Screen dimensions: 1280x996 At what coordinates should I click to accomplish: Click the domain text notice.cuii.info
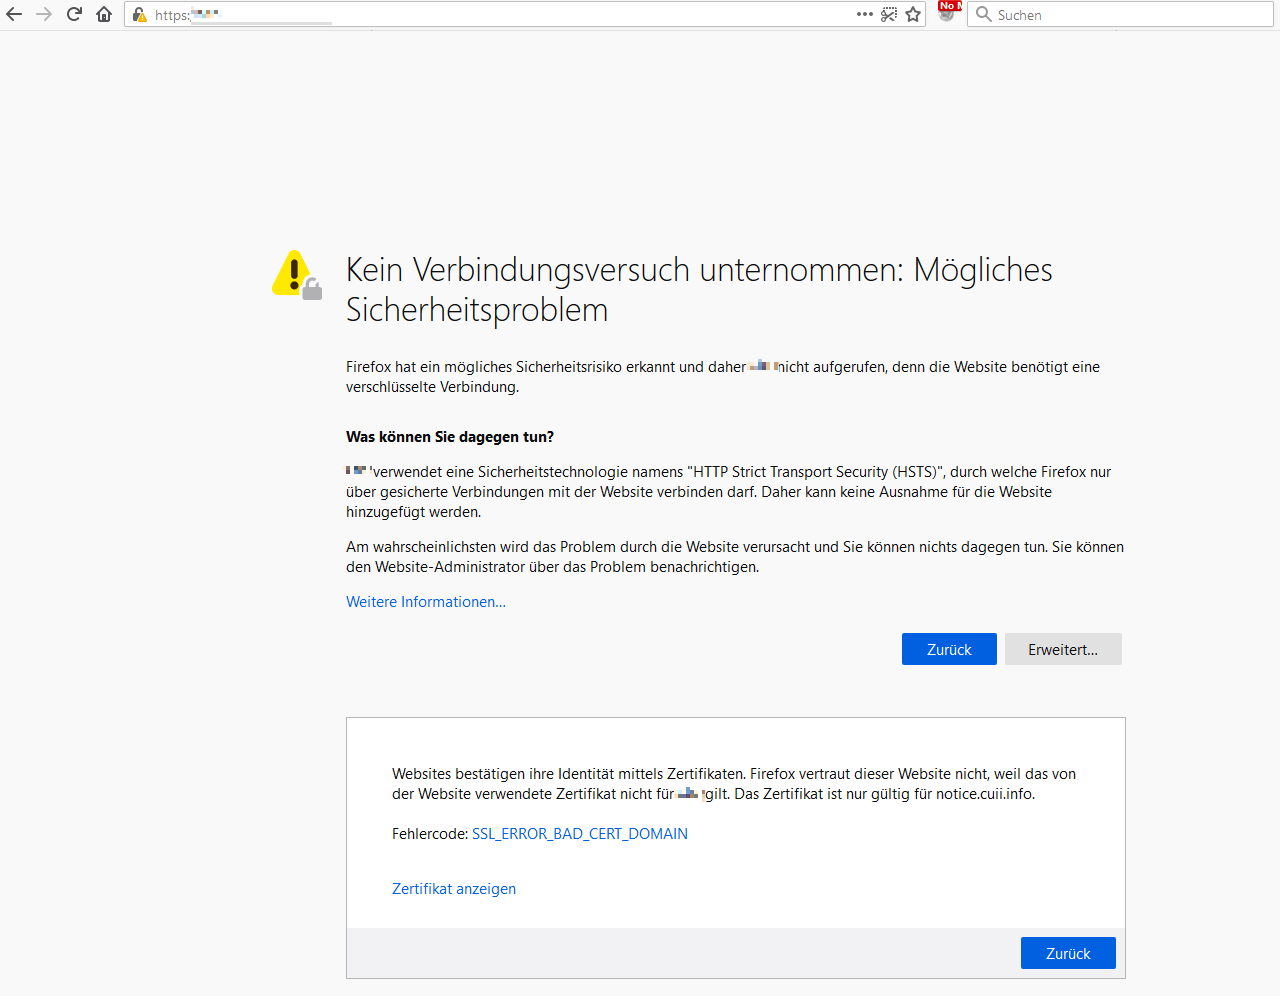984,794
